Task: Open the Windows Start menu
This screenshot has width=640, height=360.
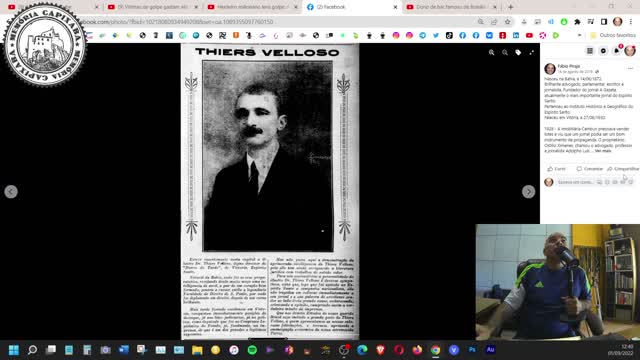Action: coord(14,350)
